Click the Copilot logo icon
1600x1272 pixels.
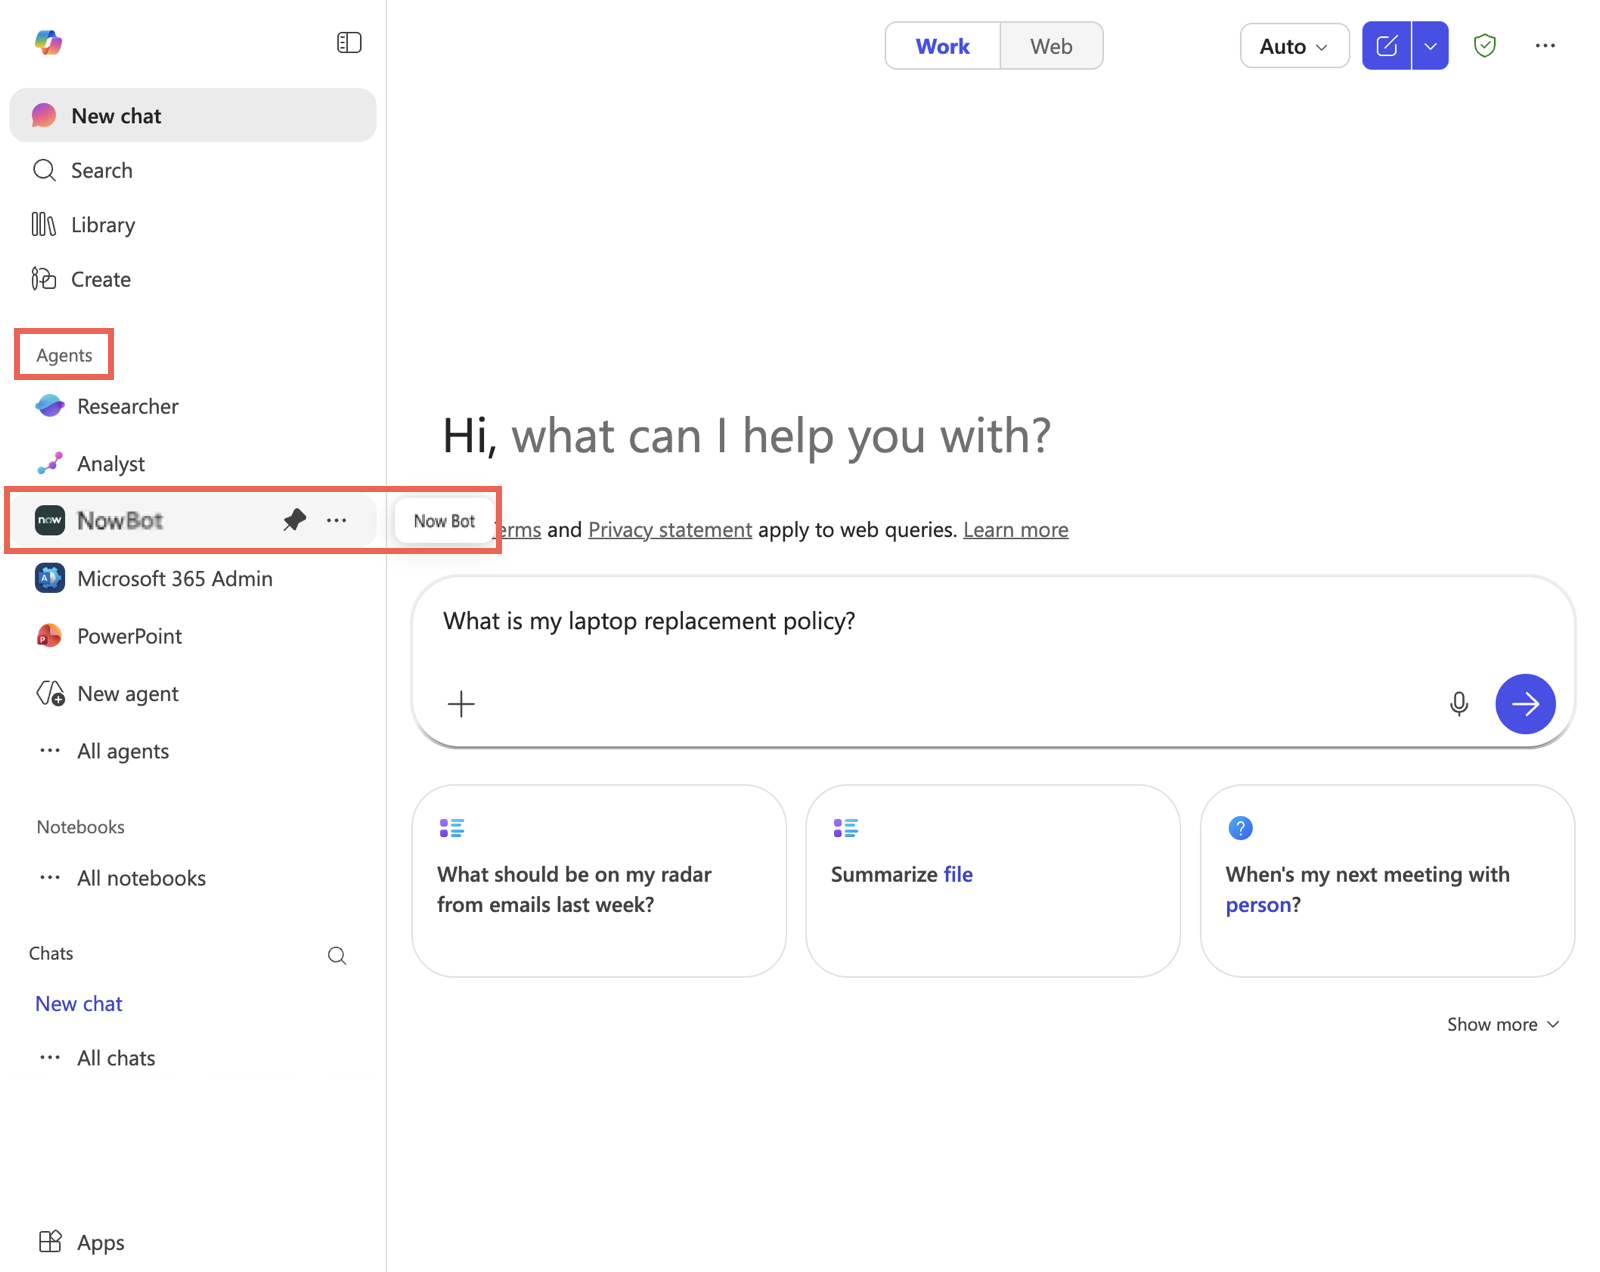48,42
